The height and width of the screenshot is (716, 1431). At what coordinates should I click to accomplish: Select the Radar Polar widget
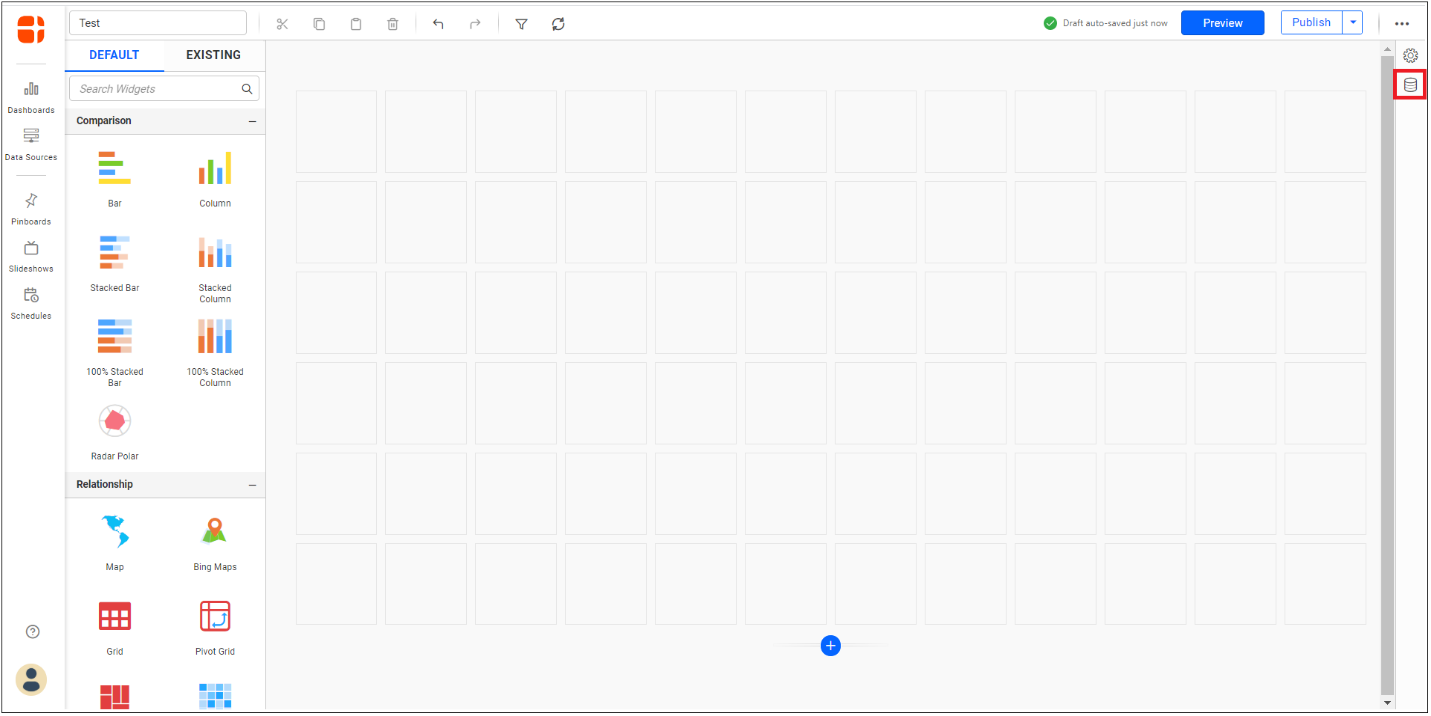tap(115, 432)
